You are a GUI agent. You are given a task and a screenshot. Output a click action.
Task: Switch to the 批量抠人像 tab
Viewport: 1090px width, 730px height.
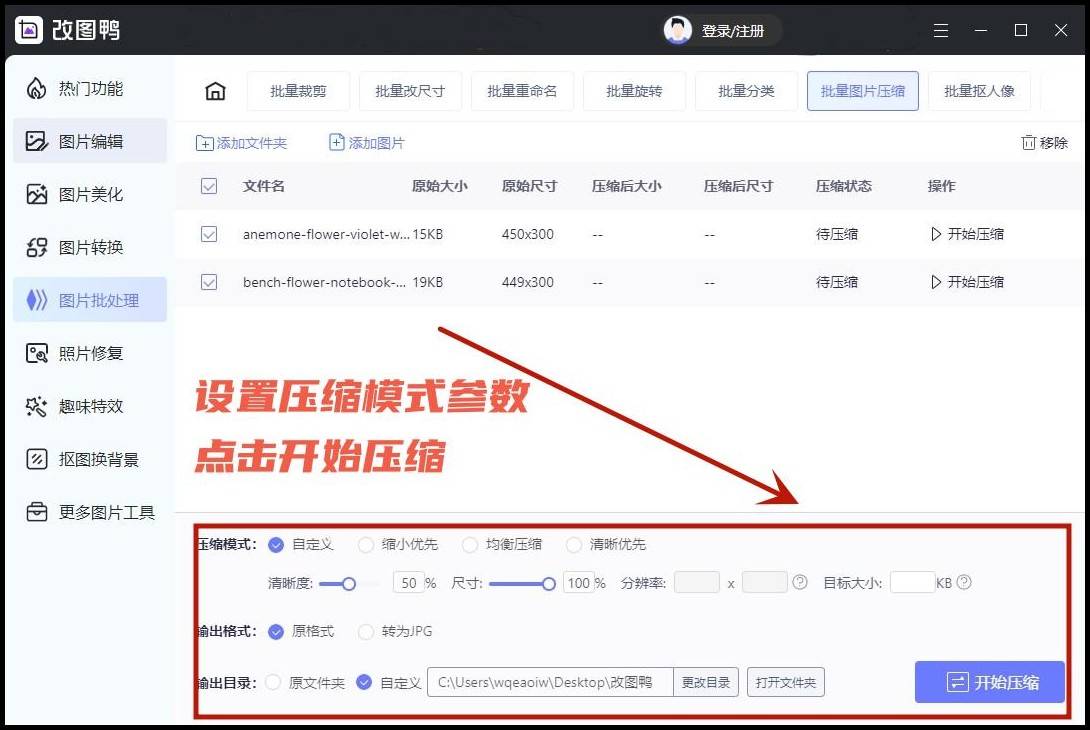[x=979, y=90]
